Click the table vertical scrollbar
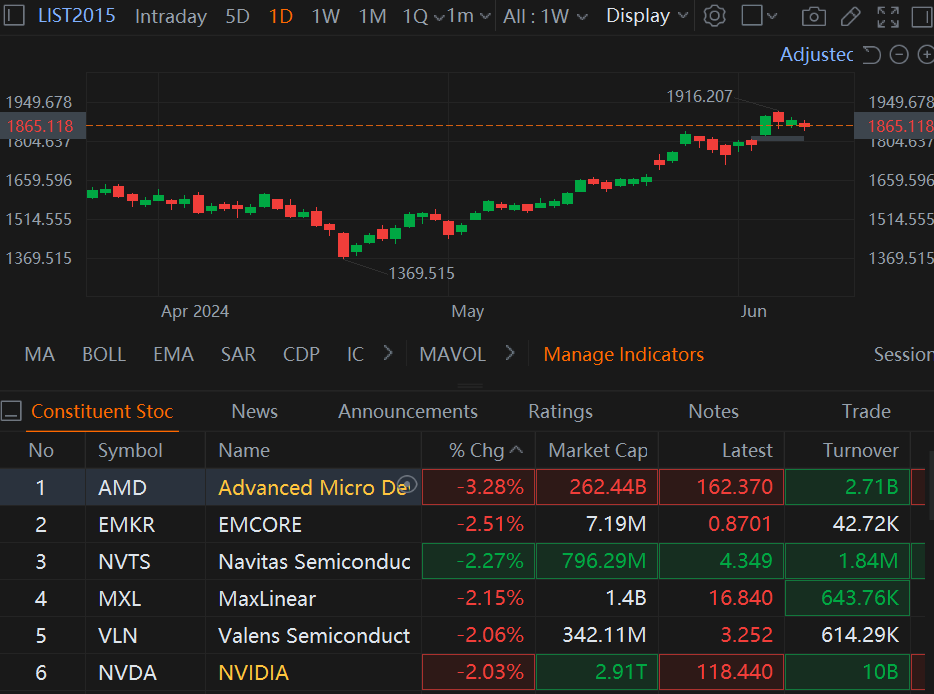Image resolution: width=934 pixels, height=694 pixels. pos(930,486)
